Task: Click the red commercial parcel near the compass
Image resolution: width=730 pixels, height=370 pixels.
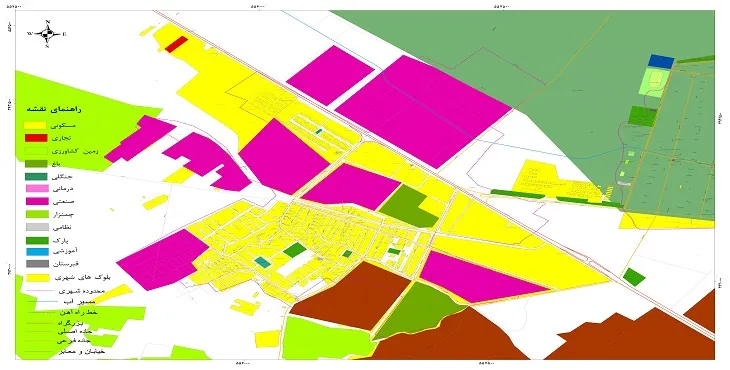Action: (x=176, y=44)
